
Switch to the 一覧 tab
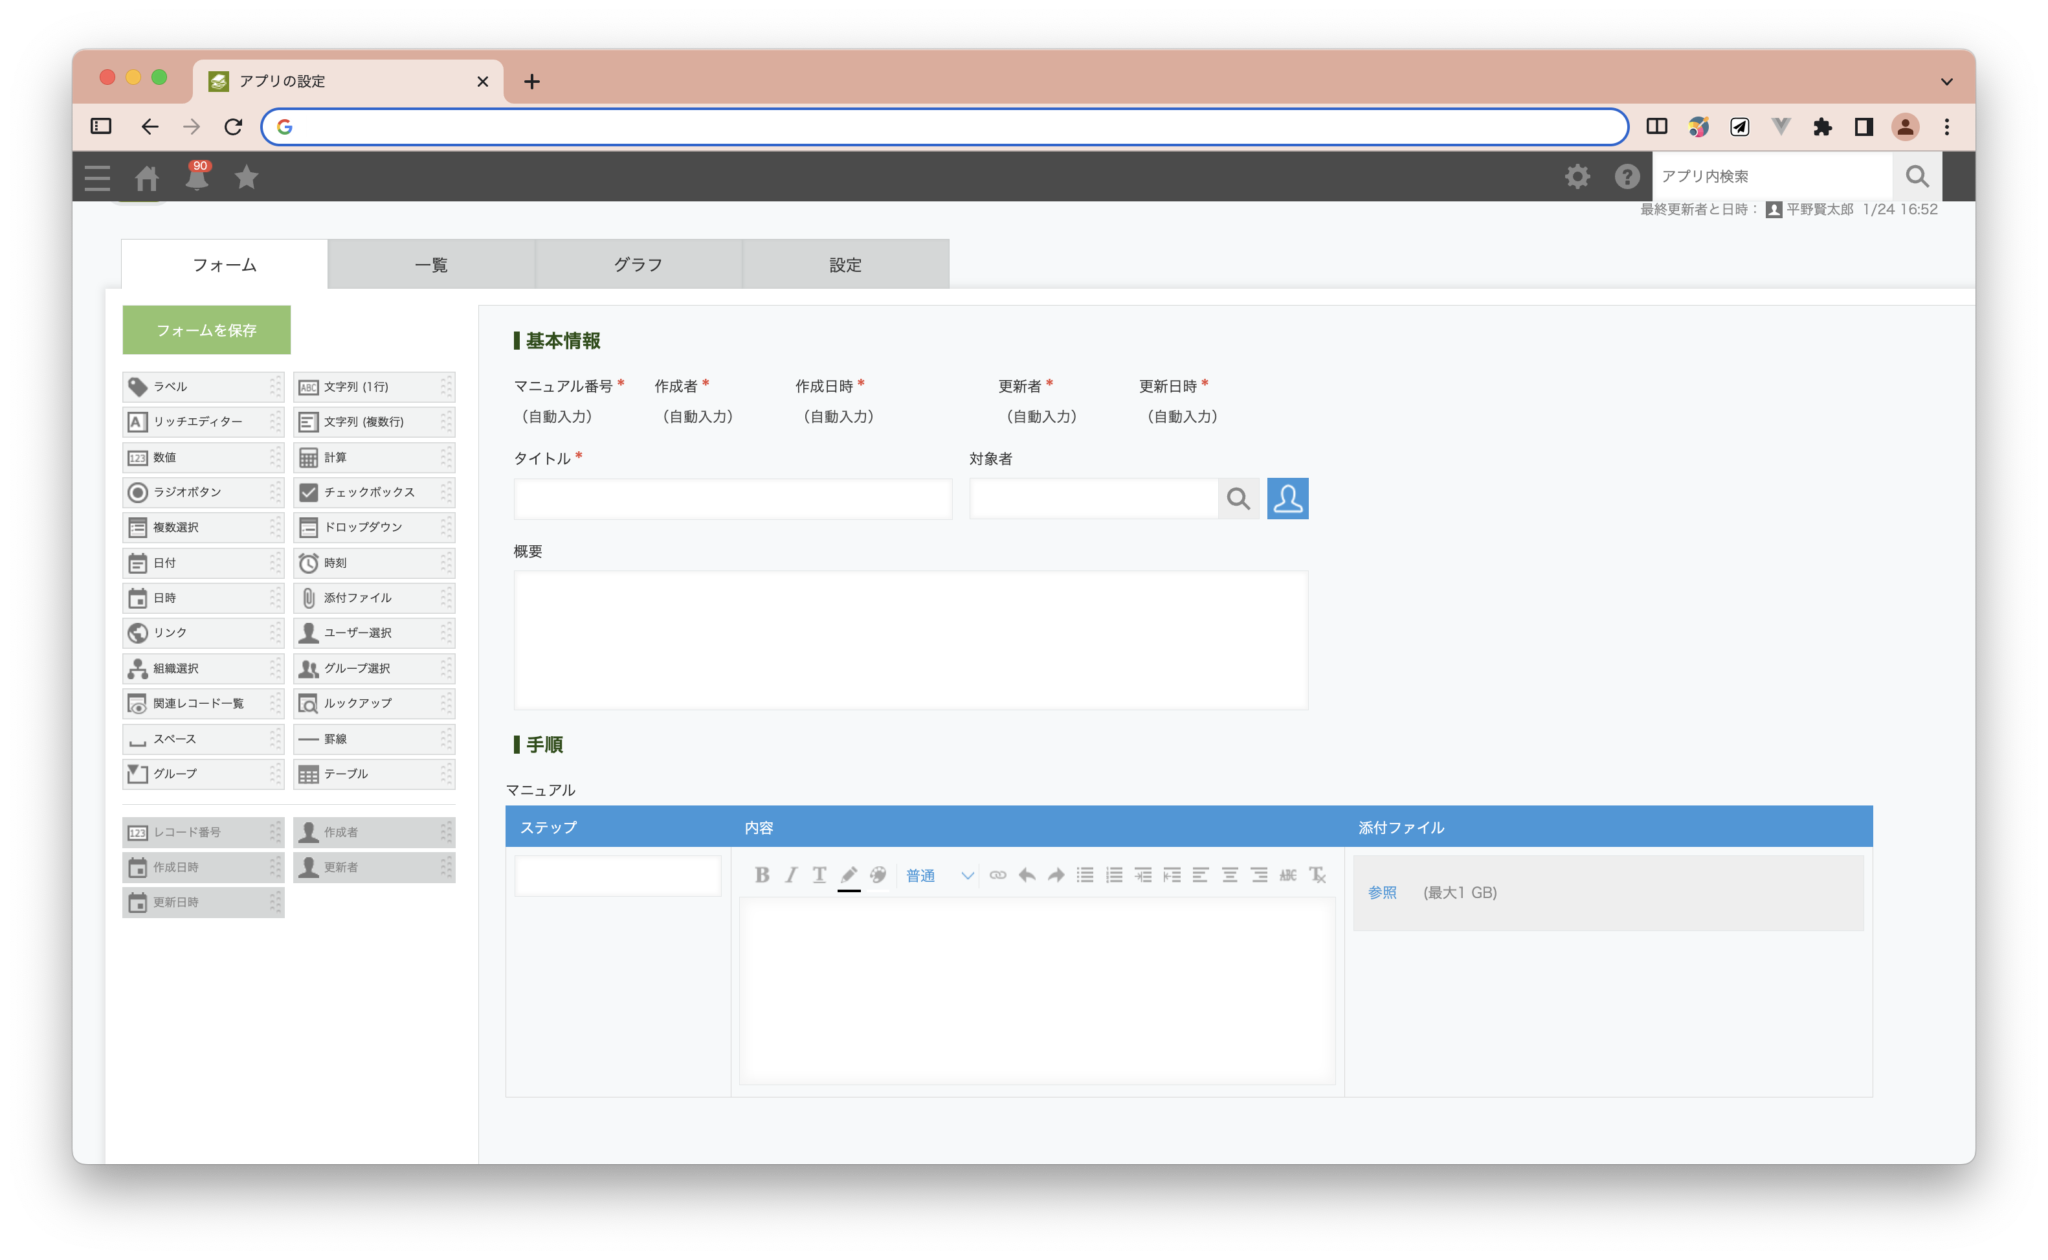(x=431, y=265)
